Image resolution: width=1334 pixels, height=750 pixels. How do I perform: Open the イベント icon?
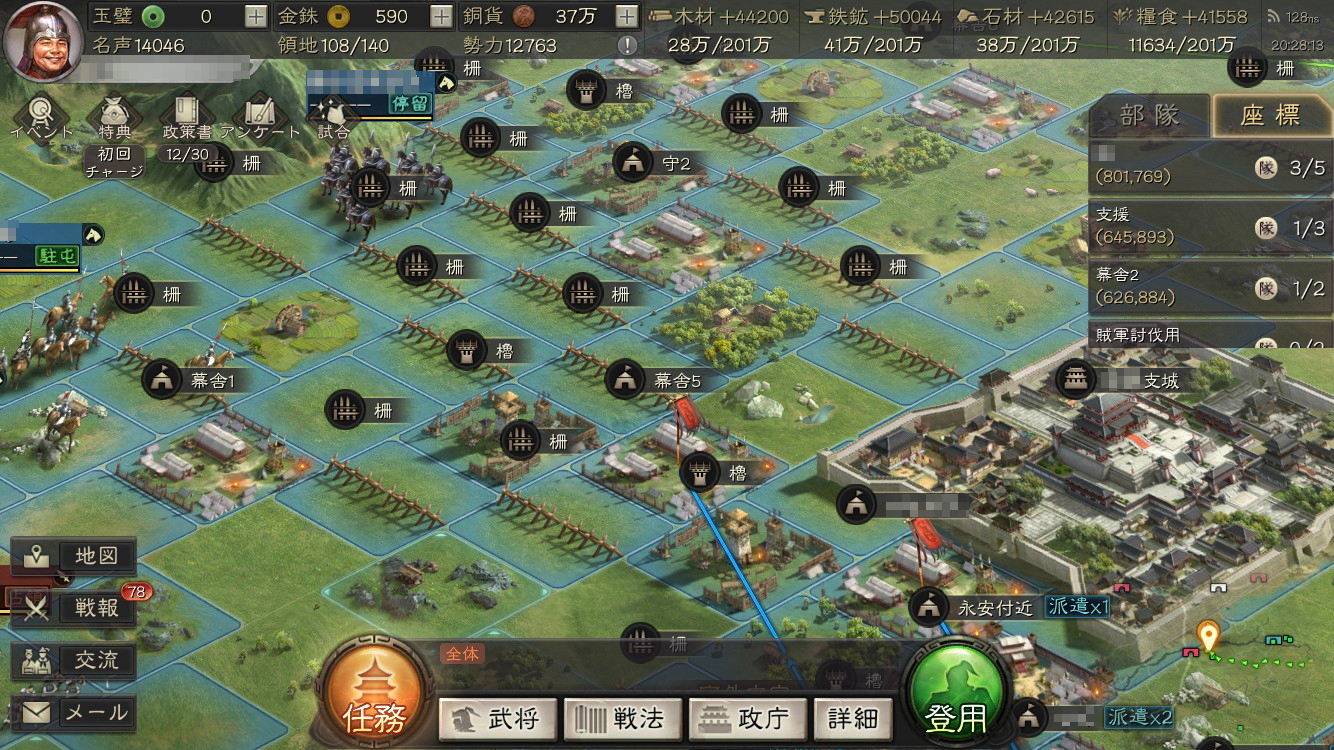click(42, 117)
